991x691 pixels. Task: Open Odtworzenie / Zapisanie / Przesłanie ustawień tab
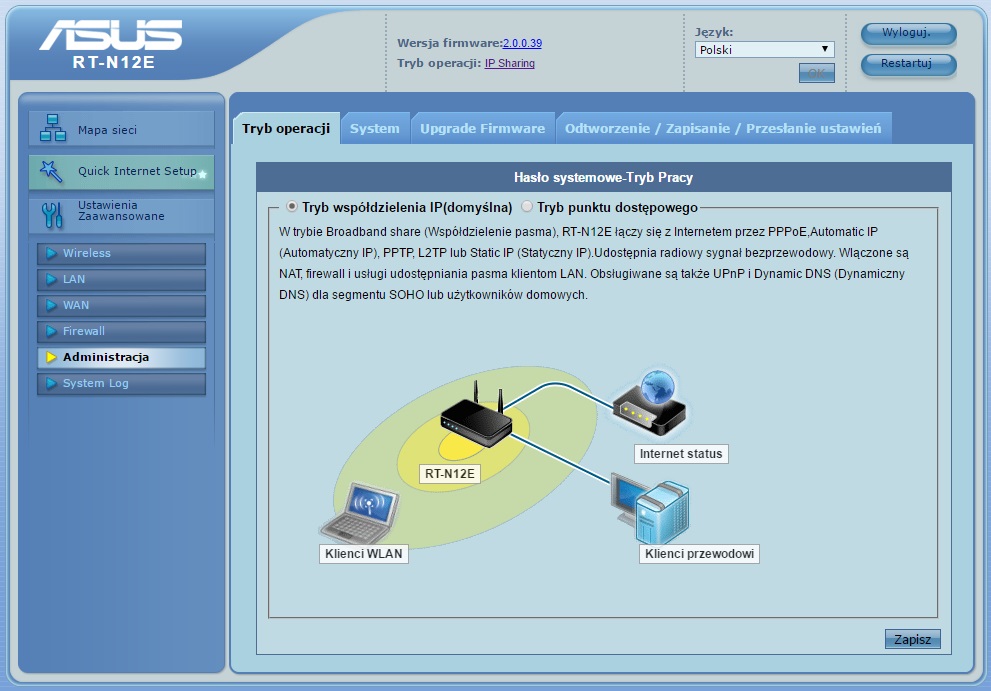click(723, 128)
